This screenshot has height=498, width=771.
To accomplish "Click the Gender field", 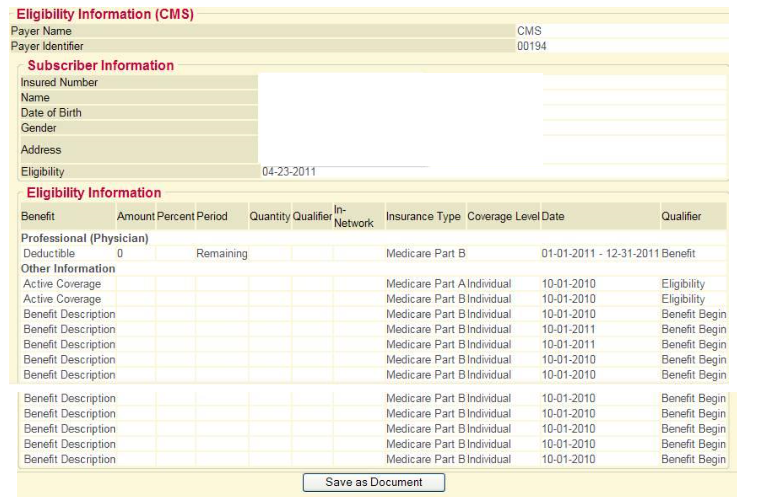I will pyautogui.click(x=400, y=128).
